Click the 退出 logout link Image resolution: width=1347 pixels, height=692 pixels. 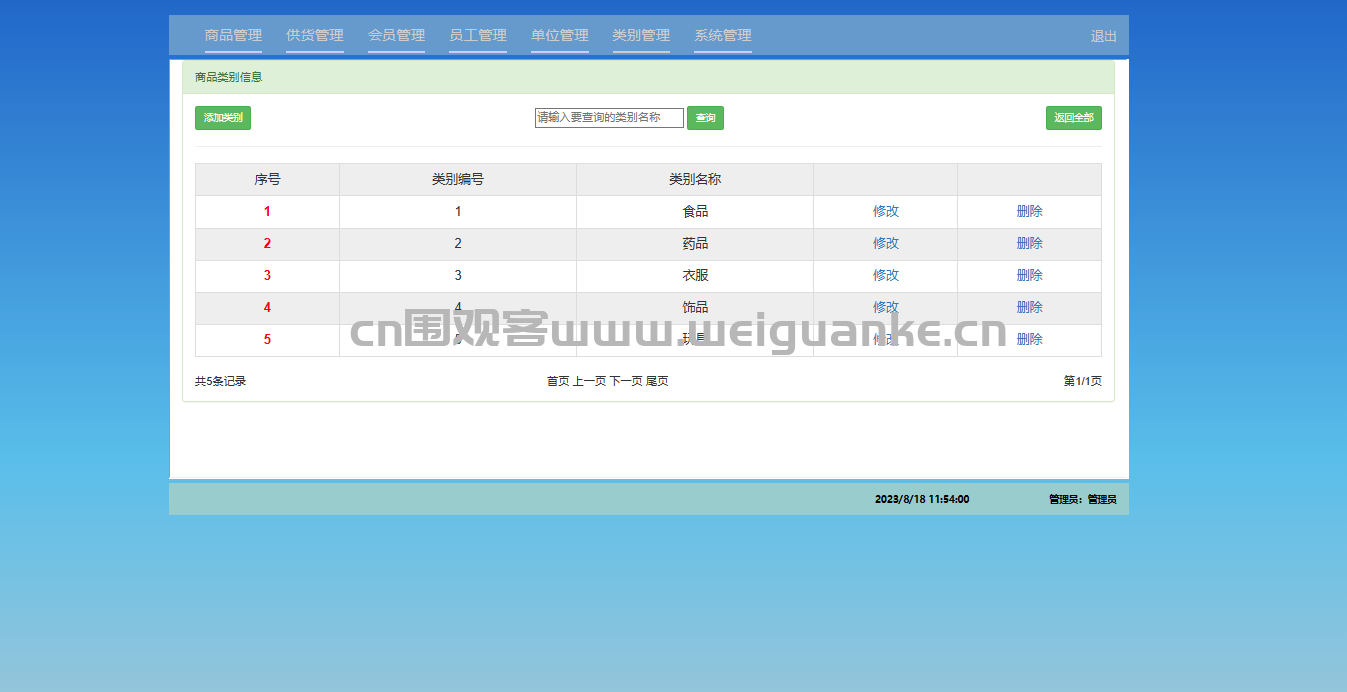pyautogui.click(x=1104, y=36)
